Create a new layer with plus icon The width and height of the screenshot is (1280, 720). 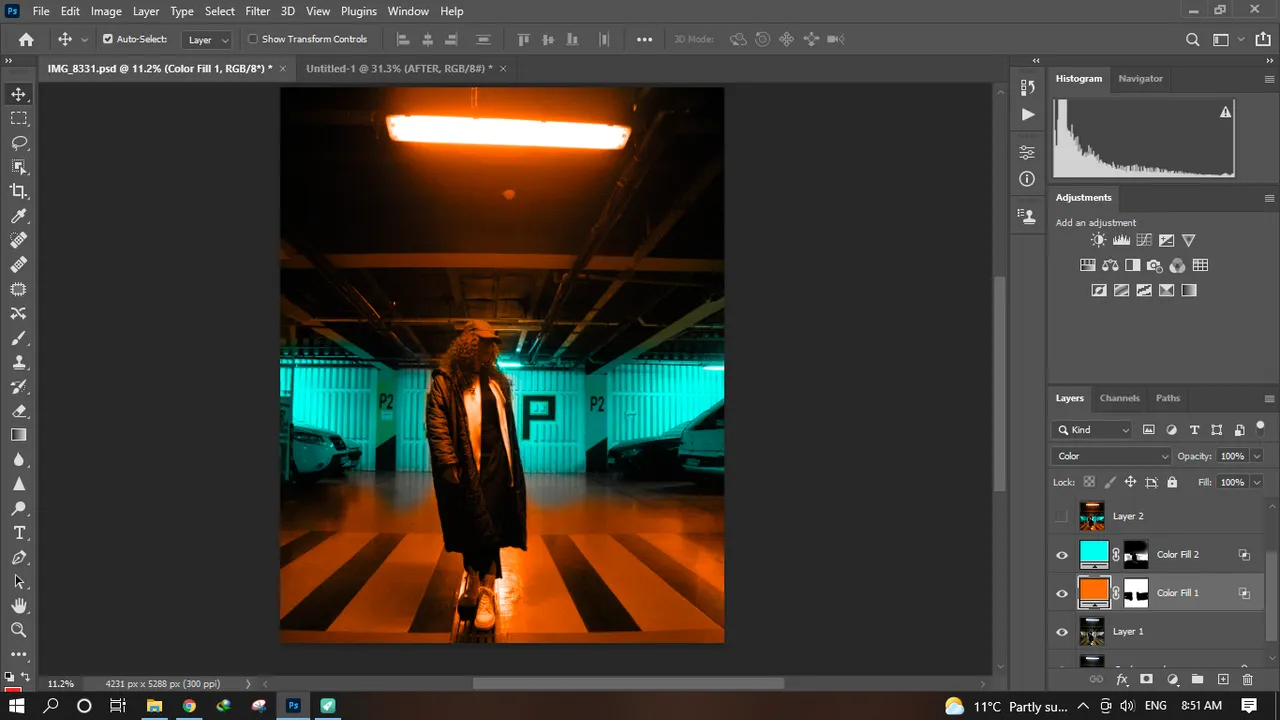pyautogui.click(x=1223, y=680)
